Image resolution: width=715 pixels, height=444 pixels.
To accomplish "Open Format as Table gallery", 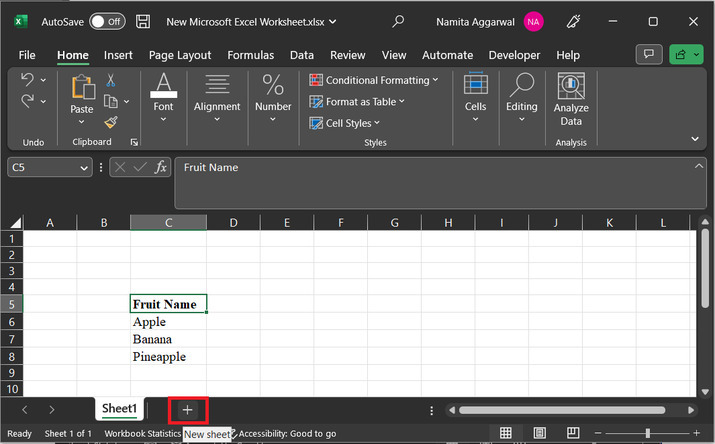I will pos(357,102).
